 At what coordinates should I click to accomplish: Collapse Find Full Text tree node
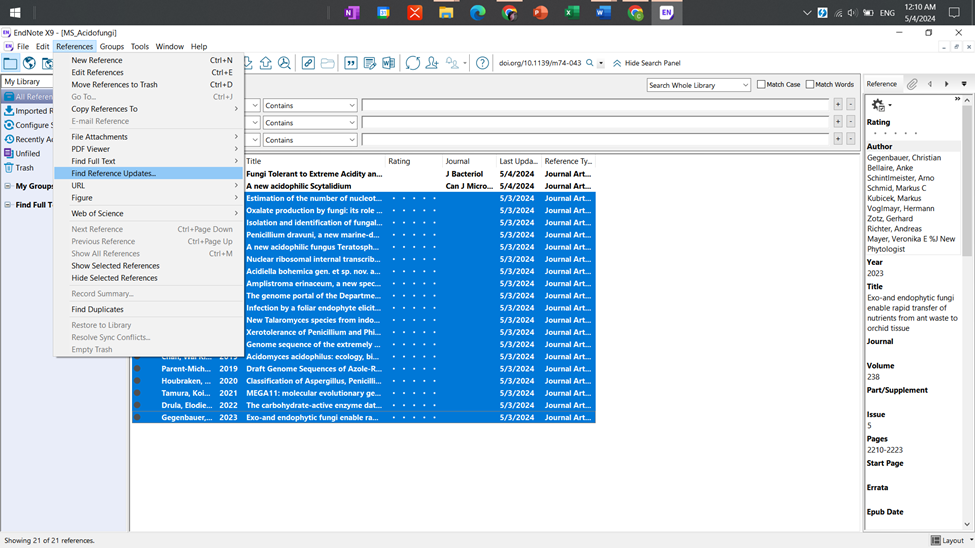pyautogui.click(x=7, y=205)
